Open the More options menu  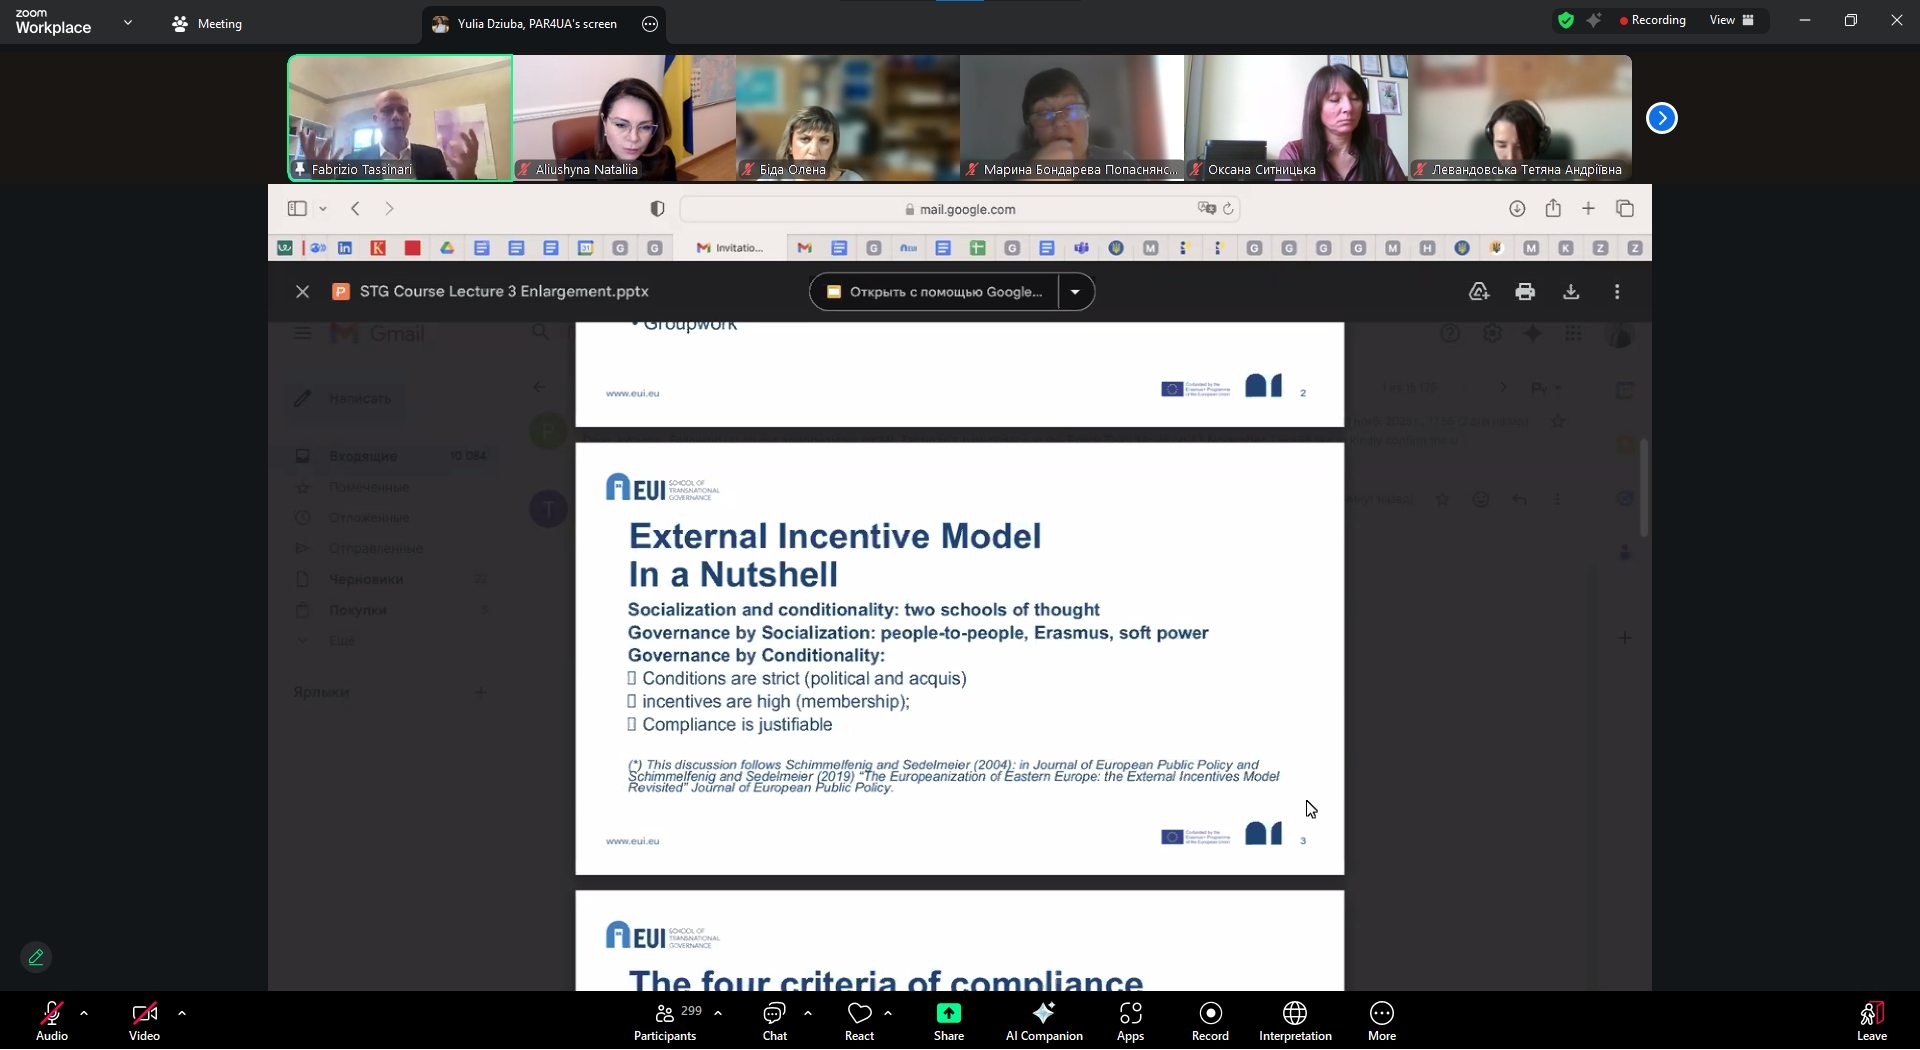point(1382,1020)
